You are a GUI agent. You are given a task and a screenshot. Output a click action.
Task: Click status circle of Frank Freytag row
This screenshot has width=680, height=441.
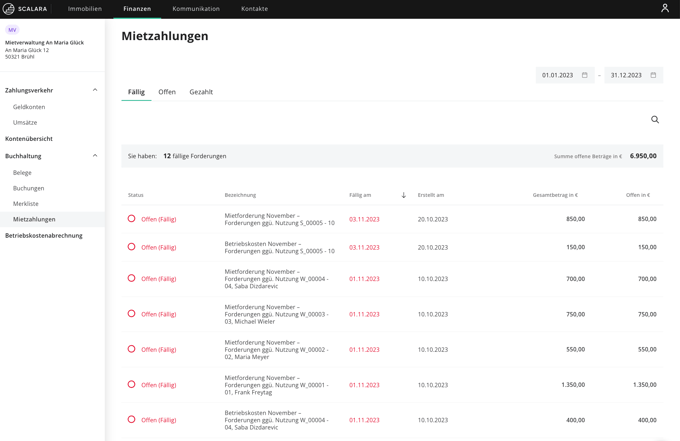click(x=131, y=384)
